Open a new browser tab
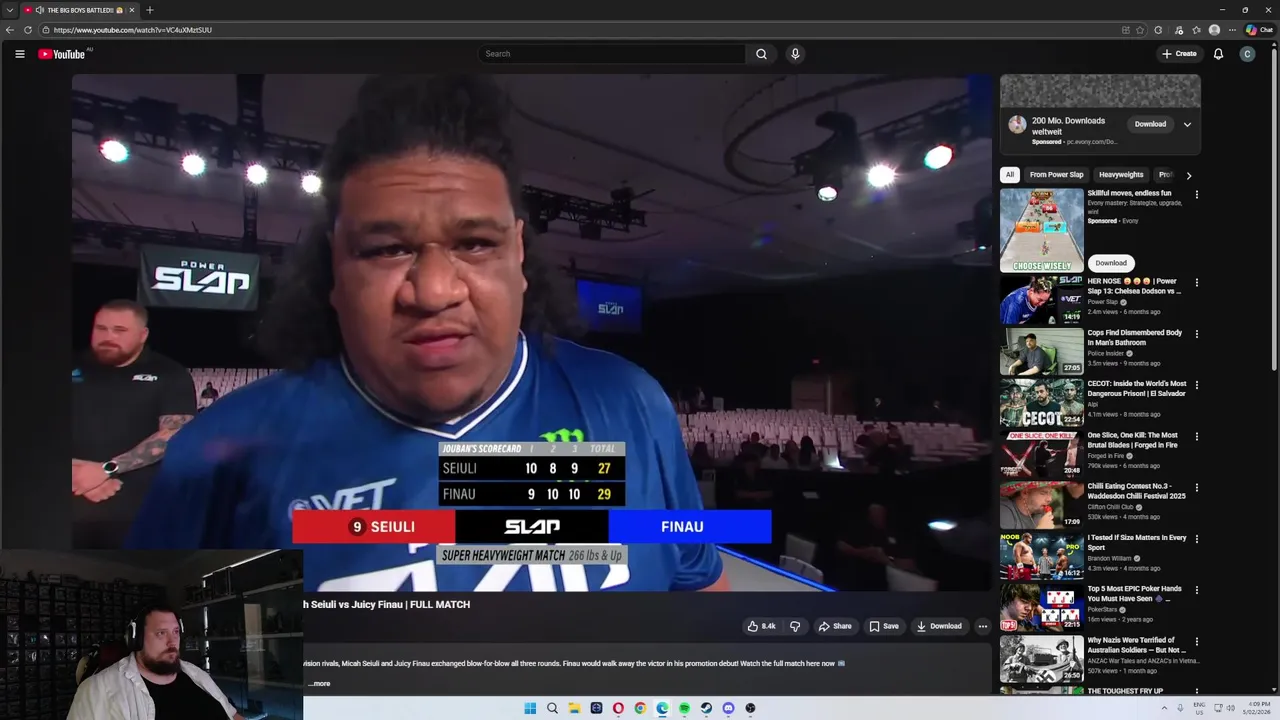Viewport: 1280px width, 720px height. point(149,10)
